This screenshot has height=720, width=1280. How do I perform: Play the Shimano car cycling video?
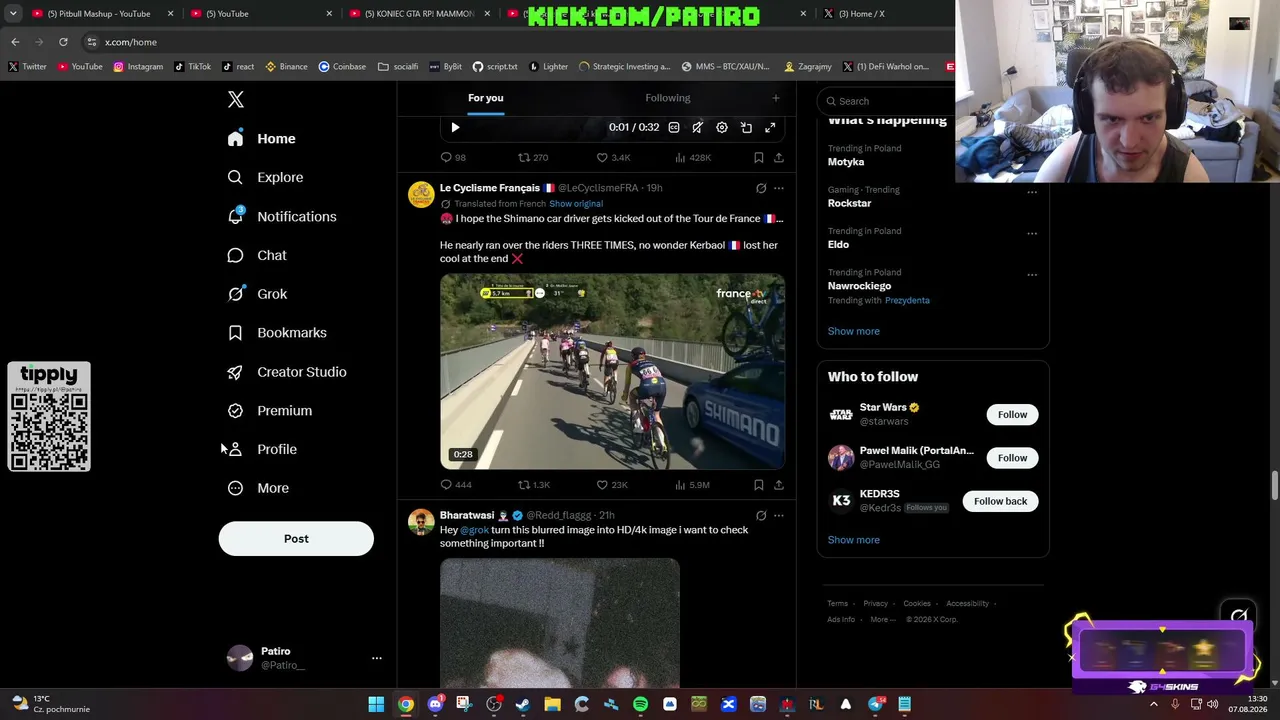(x=612, y=372)
